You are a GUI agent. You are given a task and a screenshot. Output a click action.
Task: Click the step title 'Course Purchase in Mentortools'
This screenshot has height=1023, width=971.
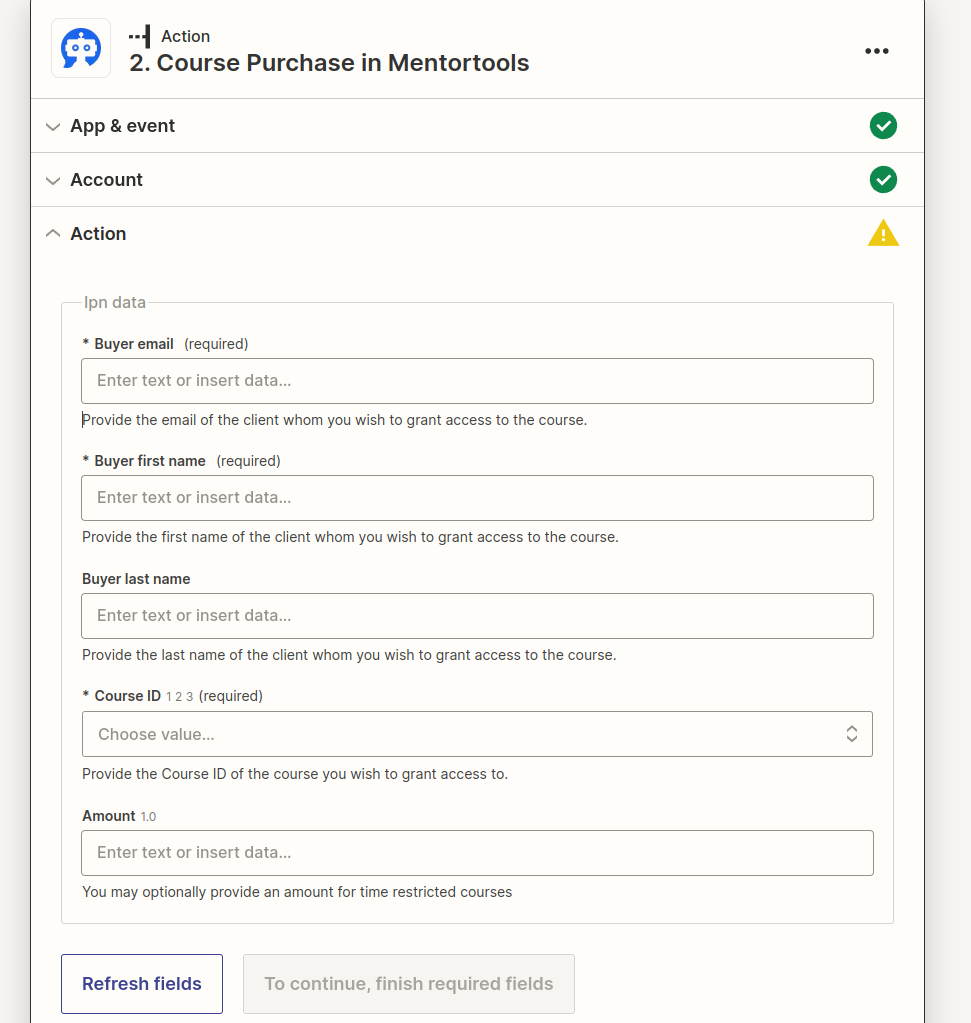[x=343, y=63]
